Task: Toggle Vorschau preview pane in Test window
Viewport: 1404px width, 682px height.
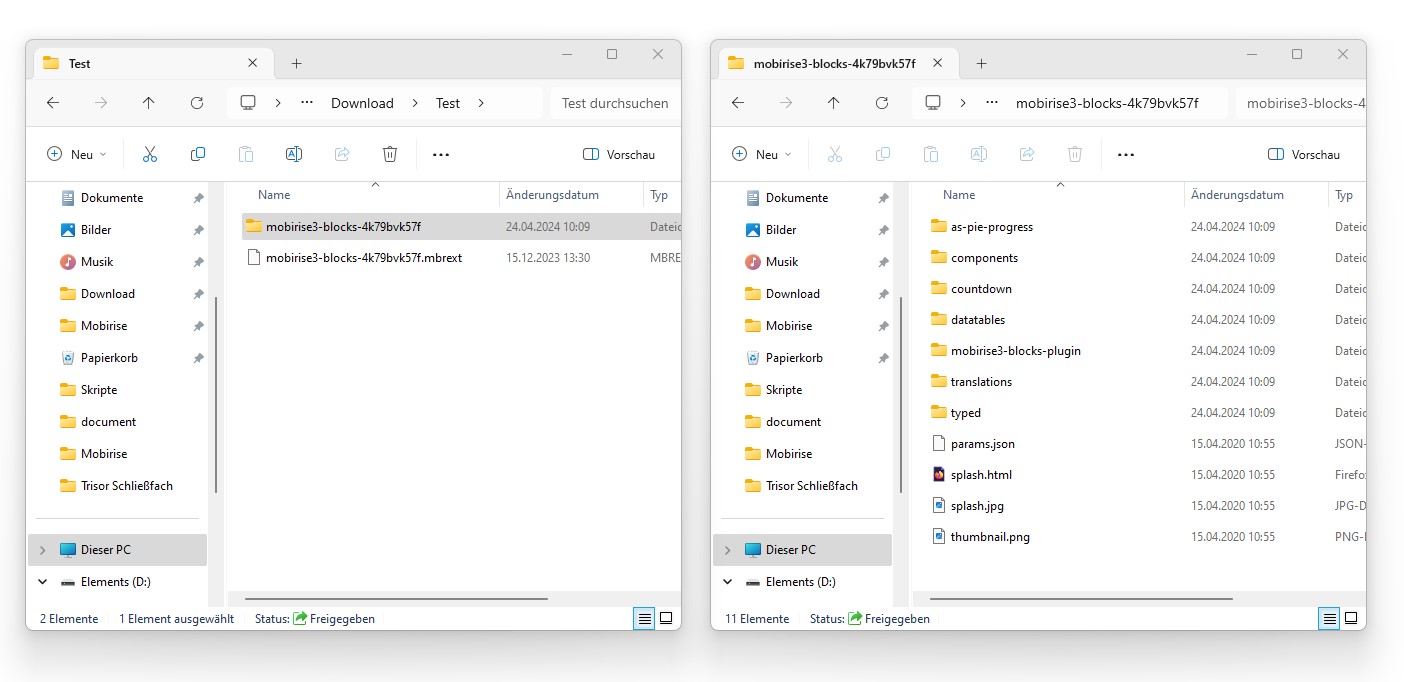Action: tap(619, 155)
